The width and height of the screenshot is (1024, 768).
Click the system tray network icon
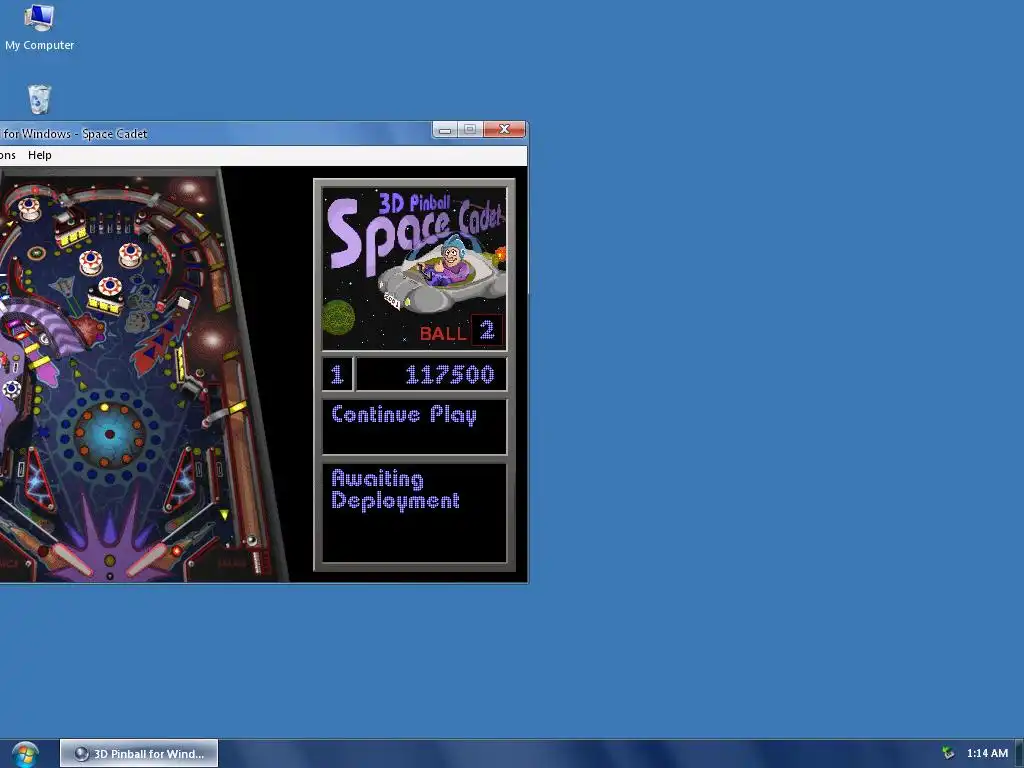tap(948, 754)
